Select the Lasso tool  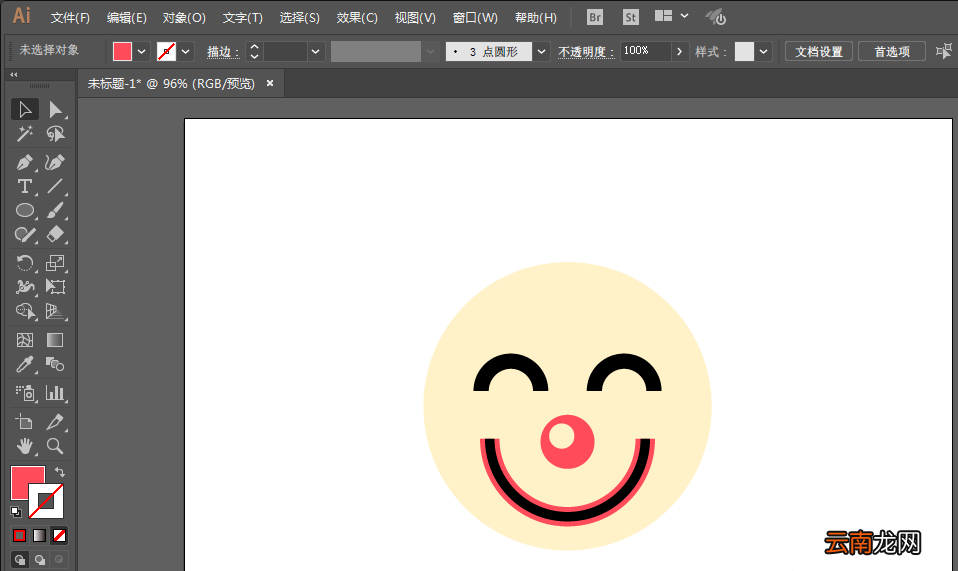tap(55, 133)
